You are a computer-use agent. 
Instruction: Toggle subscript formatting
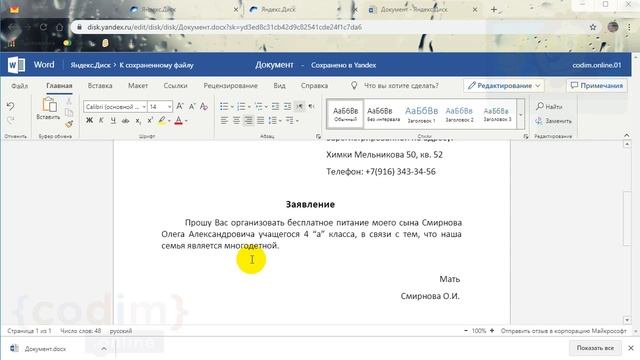(138, 121)
